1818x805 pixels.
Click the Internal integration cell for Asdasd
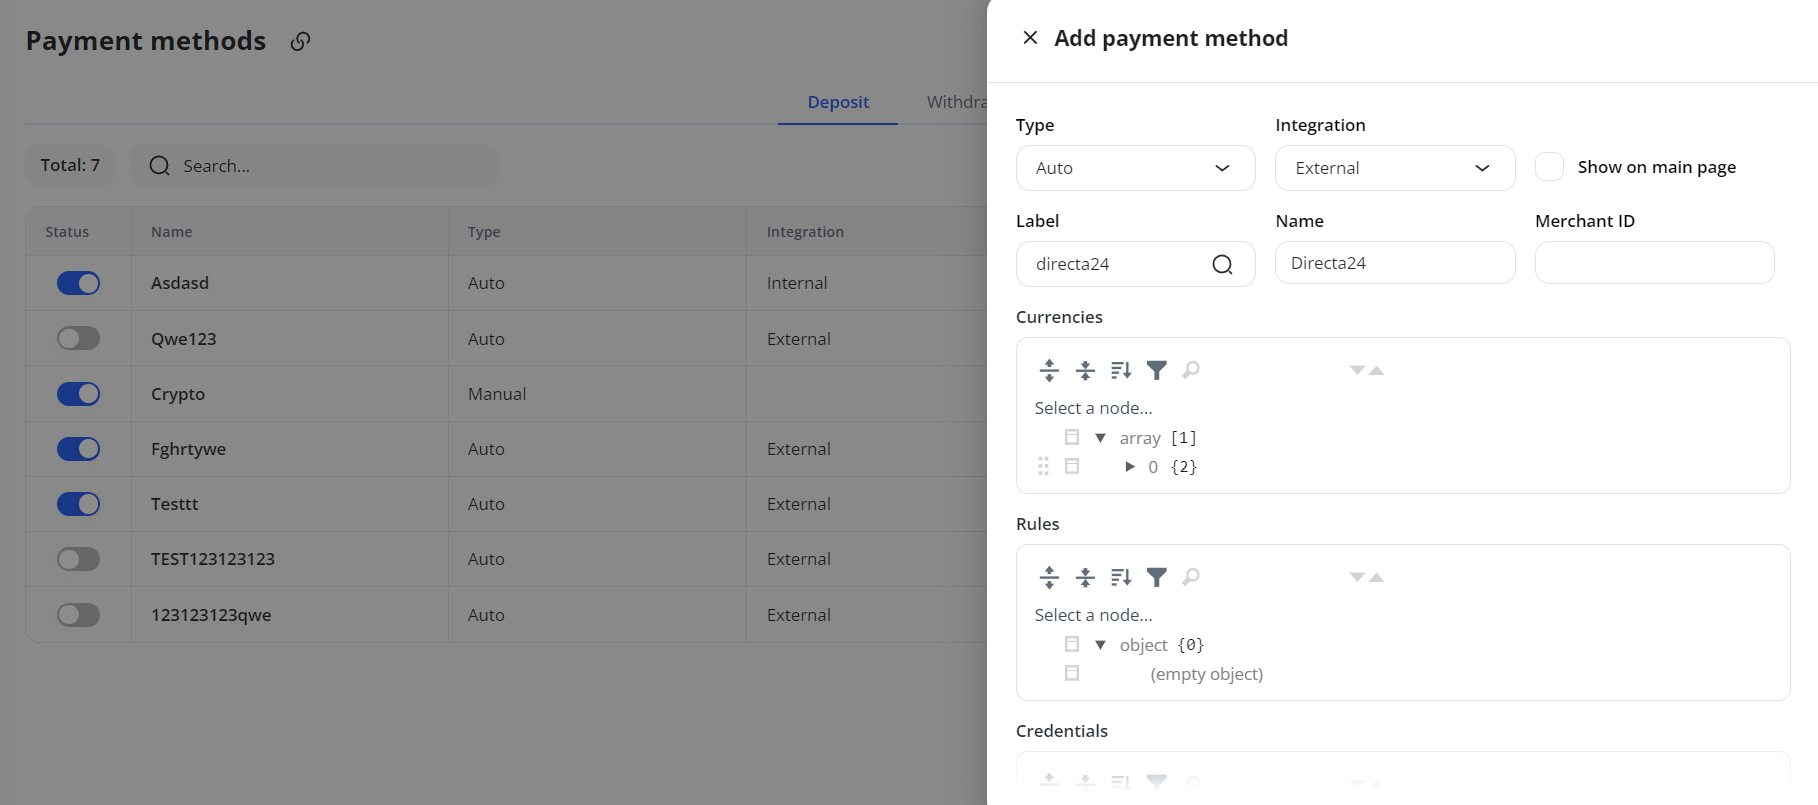click(797, 283)
